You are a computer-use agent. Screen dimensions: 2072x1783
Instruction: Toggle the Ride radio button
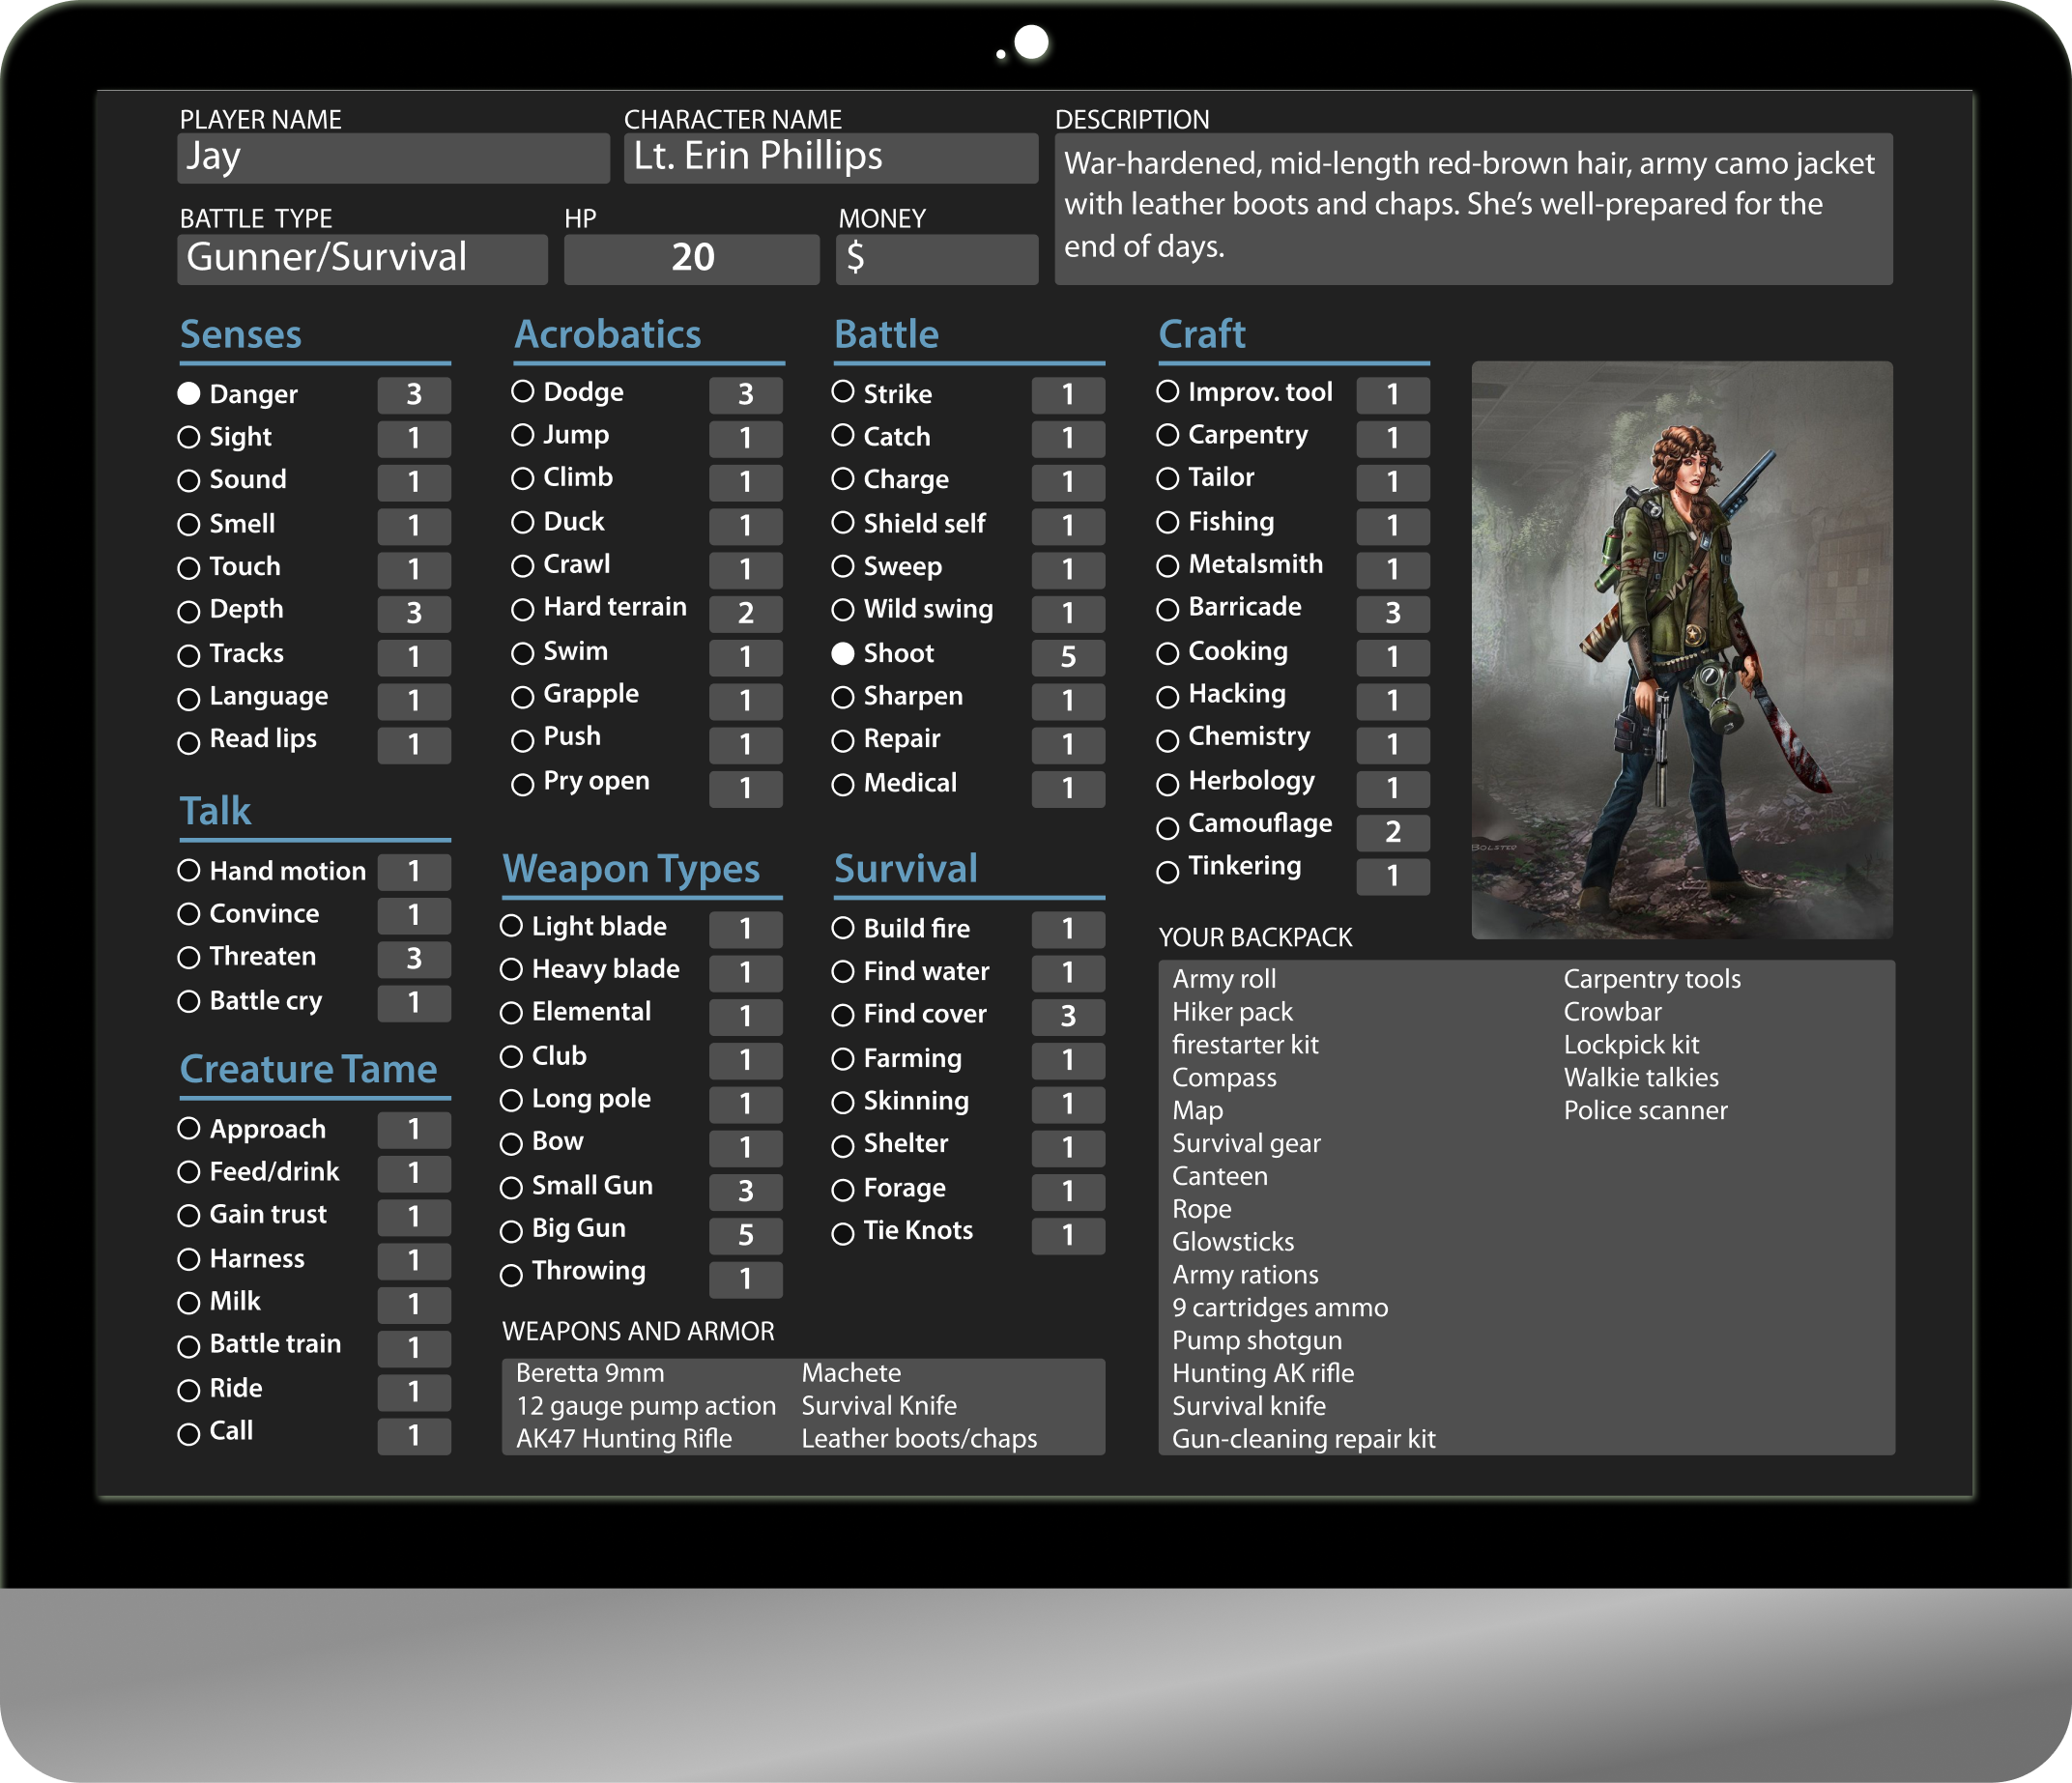[x=189, y=1390]
